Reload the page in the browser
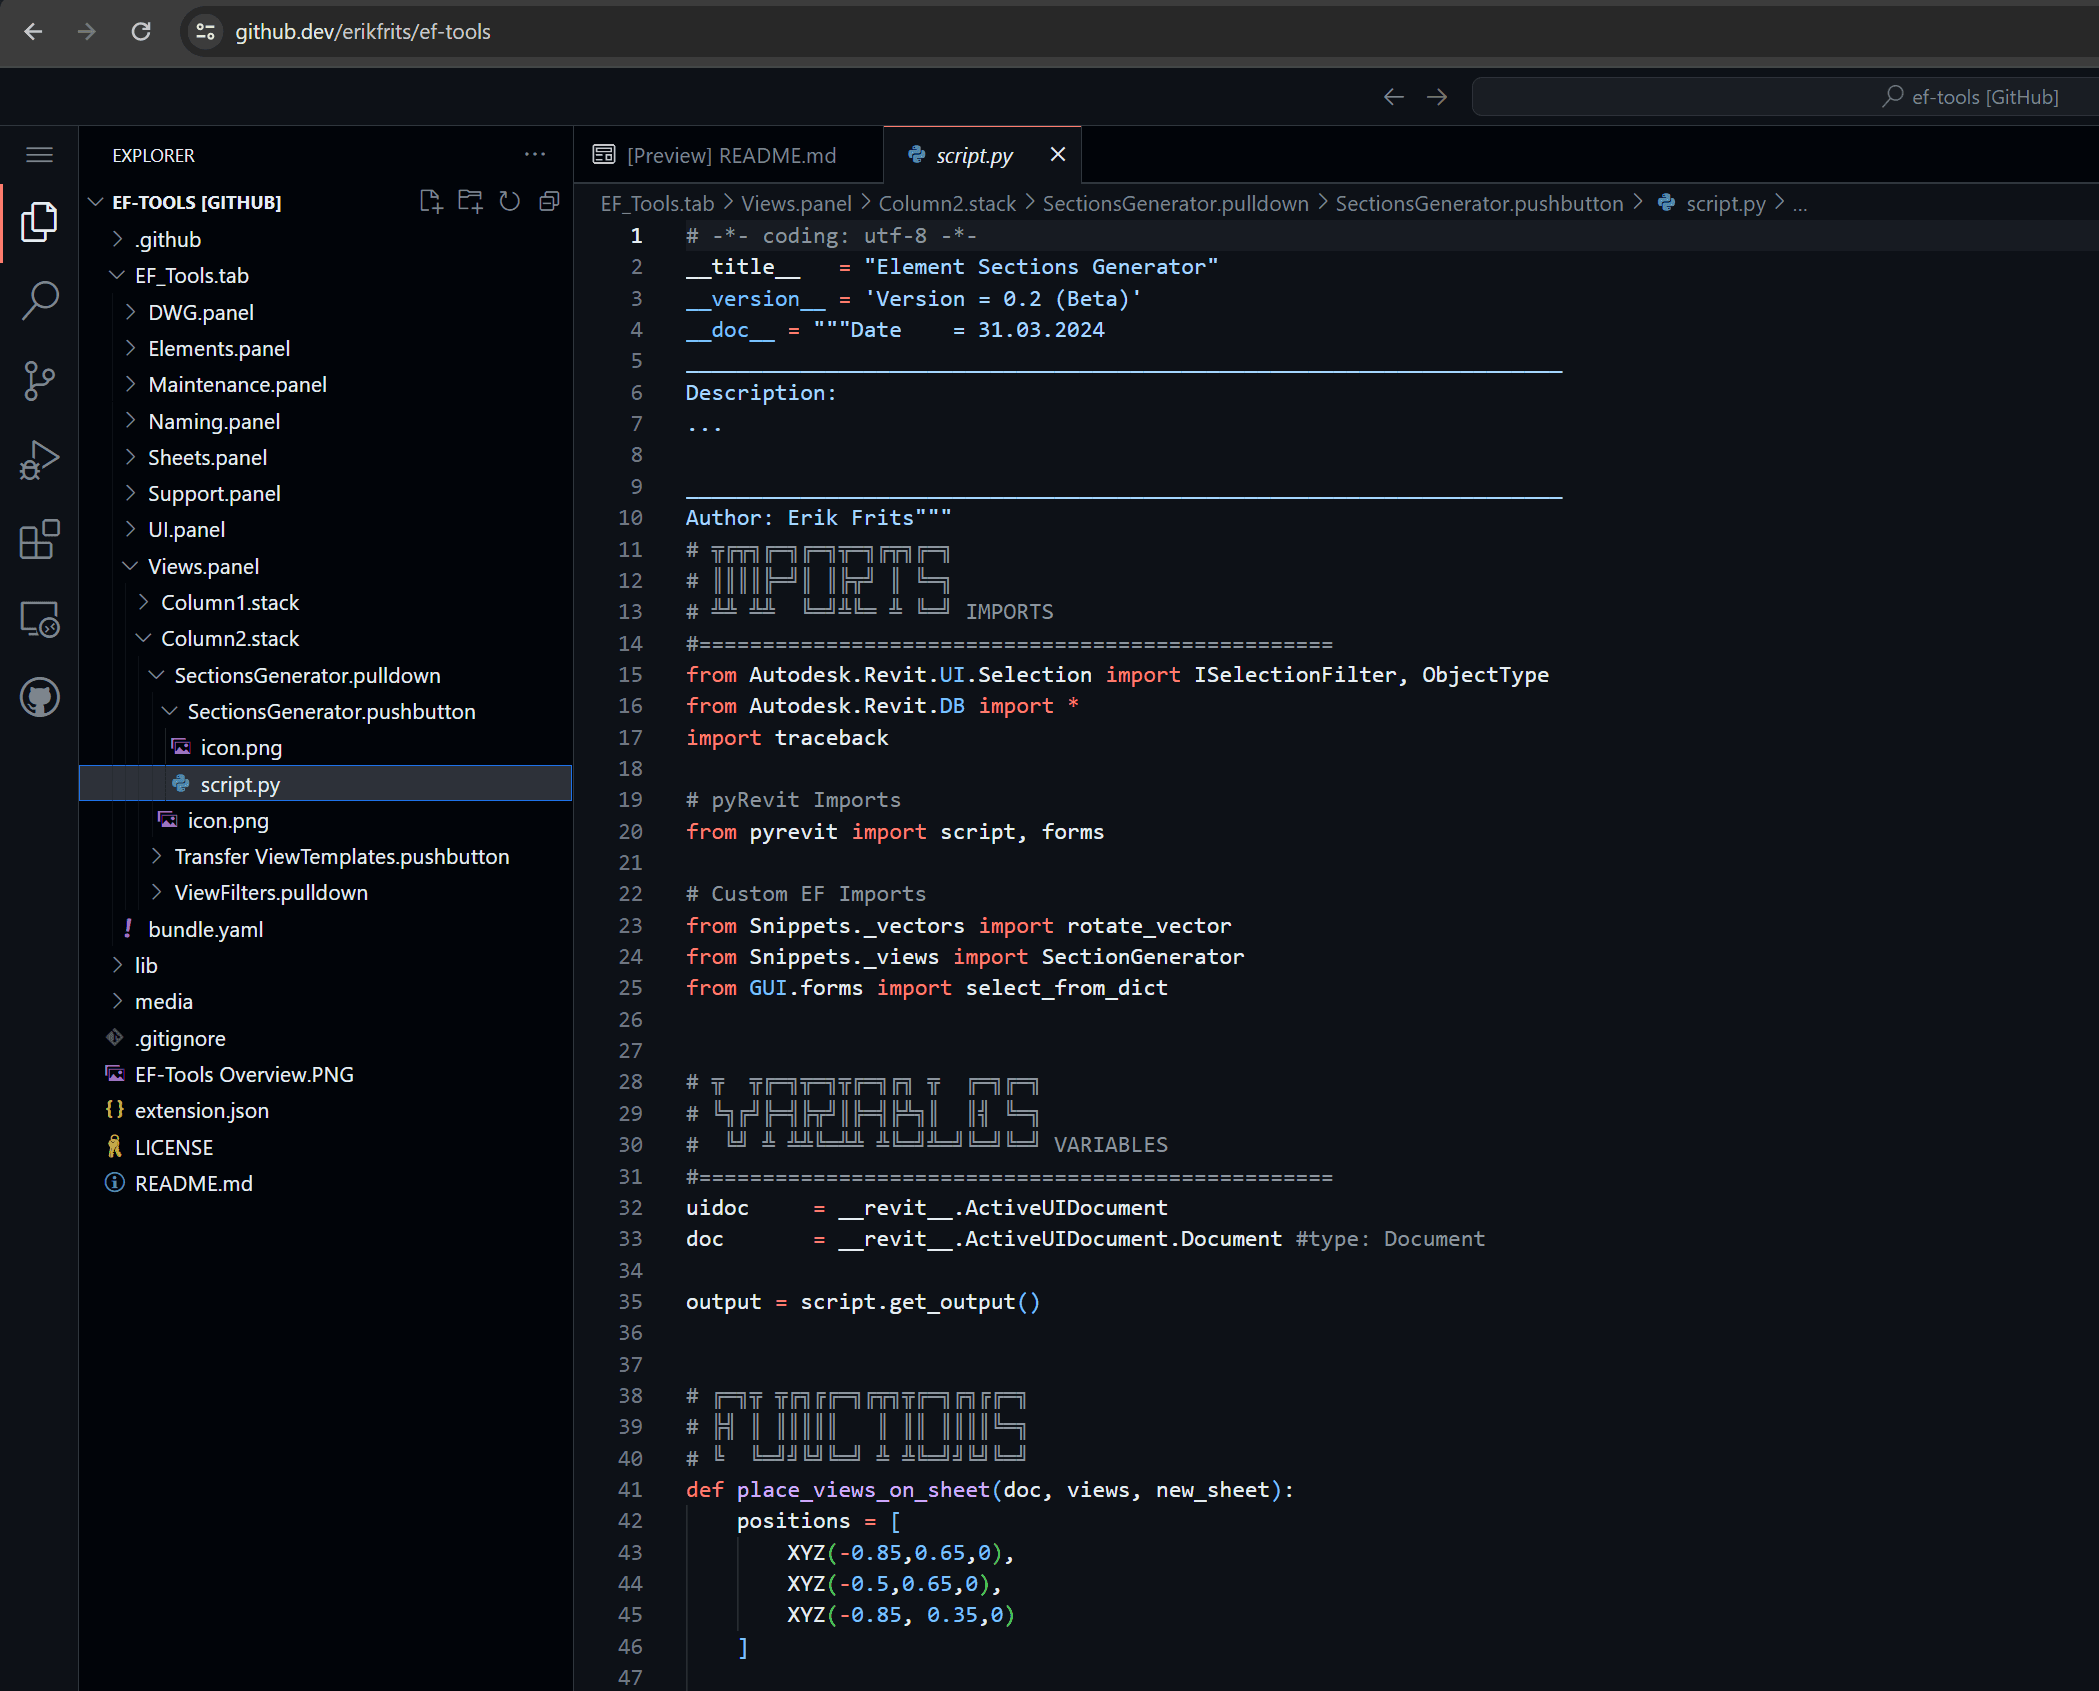The width and height of the screenshot is (2099, 1691). (x=141, y=32)
